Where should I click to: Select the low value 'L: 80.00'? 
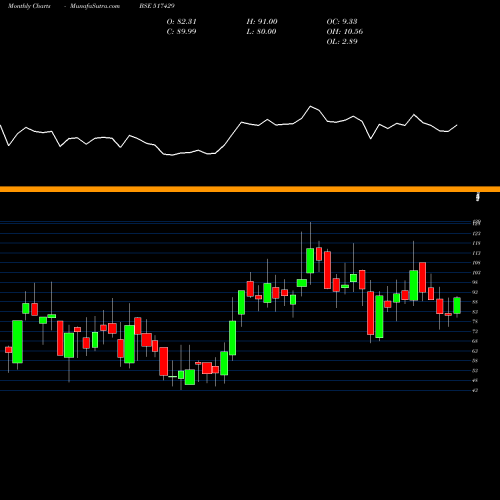(261, 32)
